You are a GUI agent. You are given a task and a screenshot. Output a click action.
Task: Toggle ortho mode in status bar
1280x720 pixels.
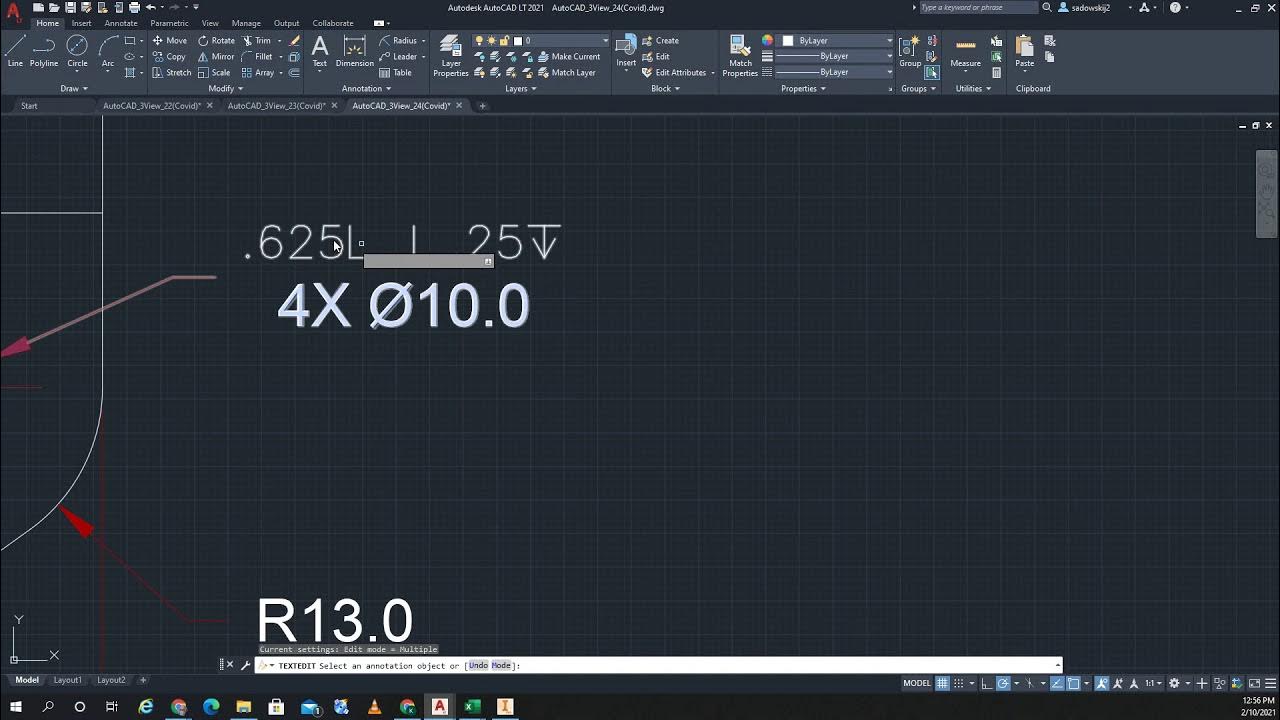[987, 684]
